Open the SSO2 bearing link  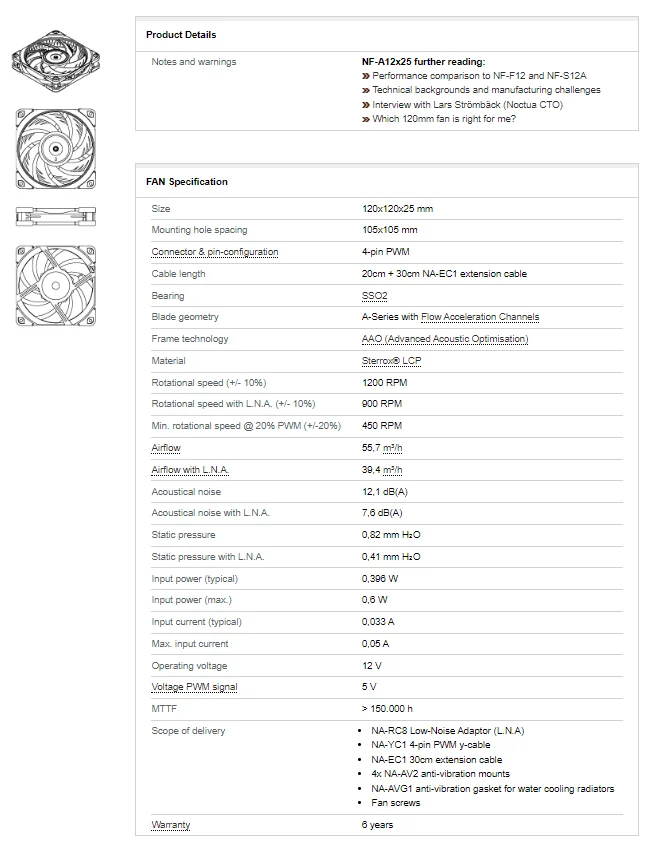[374, 296]
